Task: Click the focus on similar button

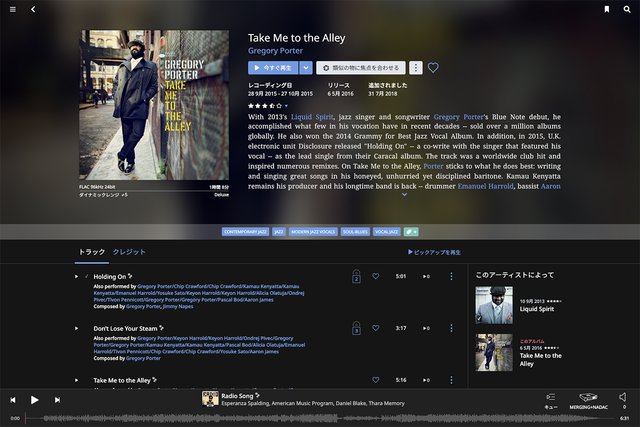Action: [361, 68]
